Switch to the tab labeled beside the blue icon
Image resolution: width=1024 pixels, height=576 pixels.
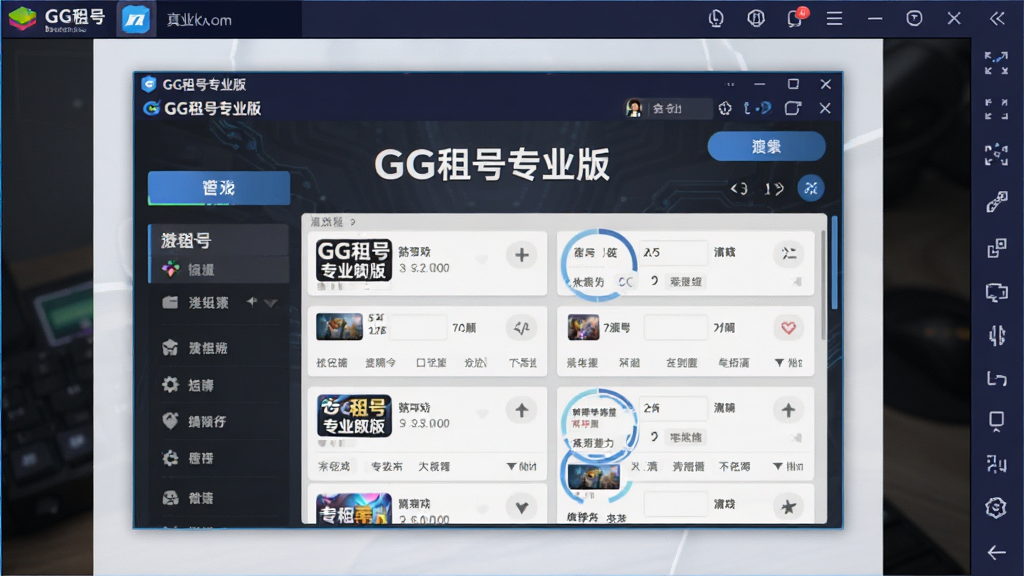199,20
